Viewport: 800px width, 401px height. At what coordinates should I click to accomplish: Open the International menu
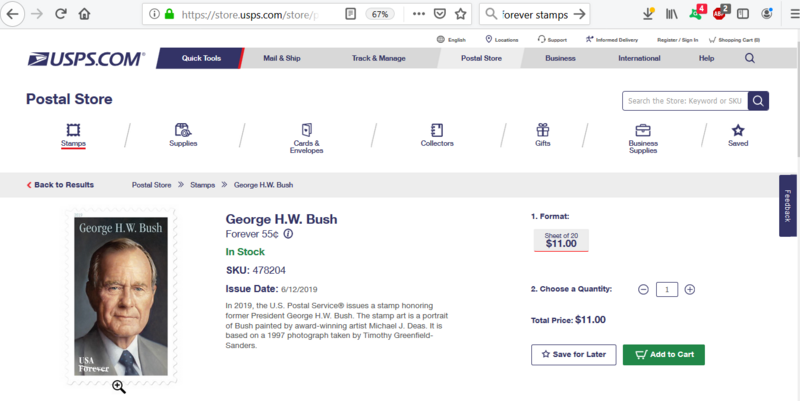[x=639, y=58]
